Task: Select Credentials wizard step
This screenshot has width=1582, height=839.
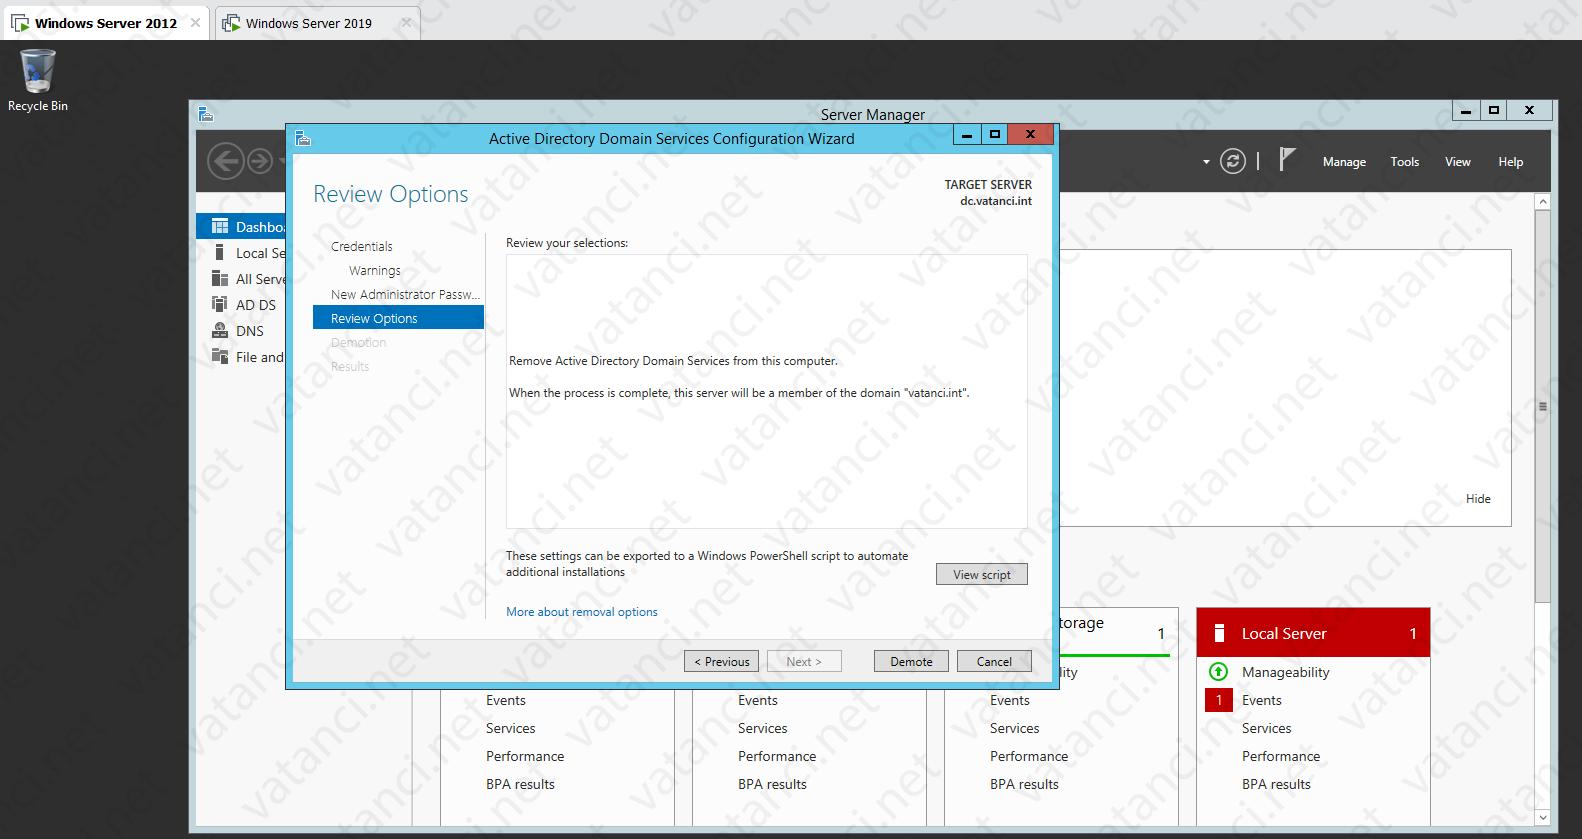Action: pos(362,246)
